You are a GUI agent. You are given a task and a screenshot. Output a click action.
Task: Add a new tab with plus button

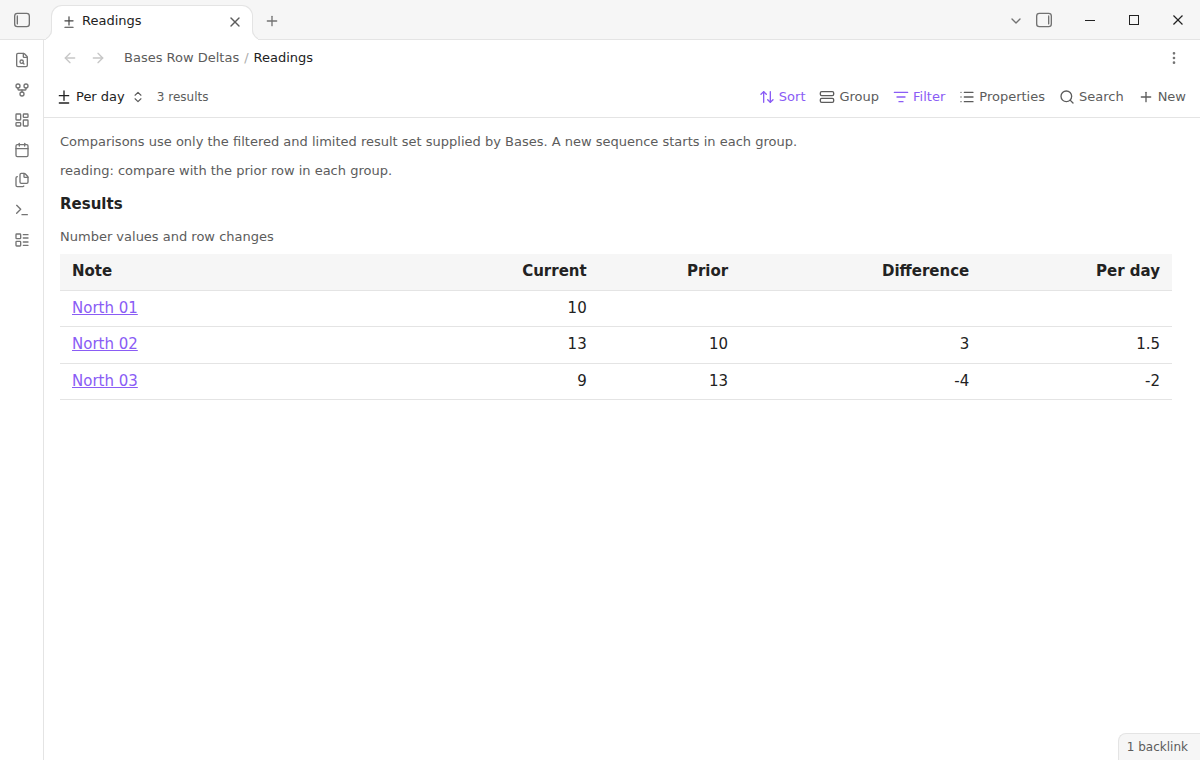click(x=272, y=21)
